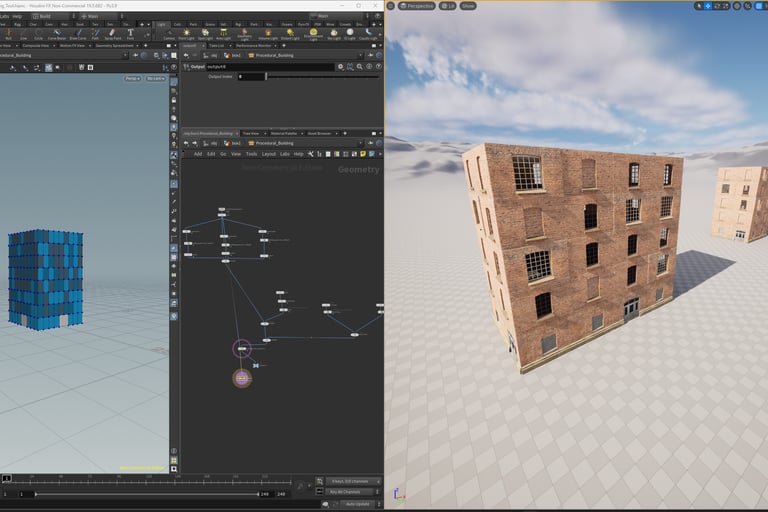Open the Key All Channels dropdown
Screen dimensions: 768x512
(x=352, y=491)
